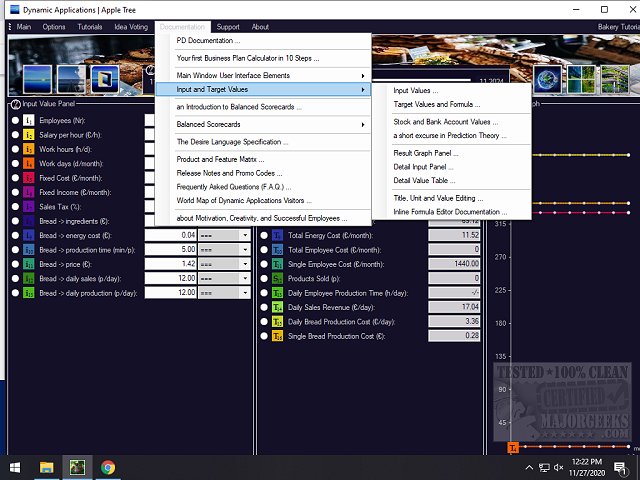The image size is (640, 480).
Task: Open Result Graph Panel documentation
Action: tap(426, 153)
